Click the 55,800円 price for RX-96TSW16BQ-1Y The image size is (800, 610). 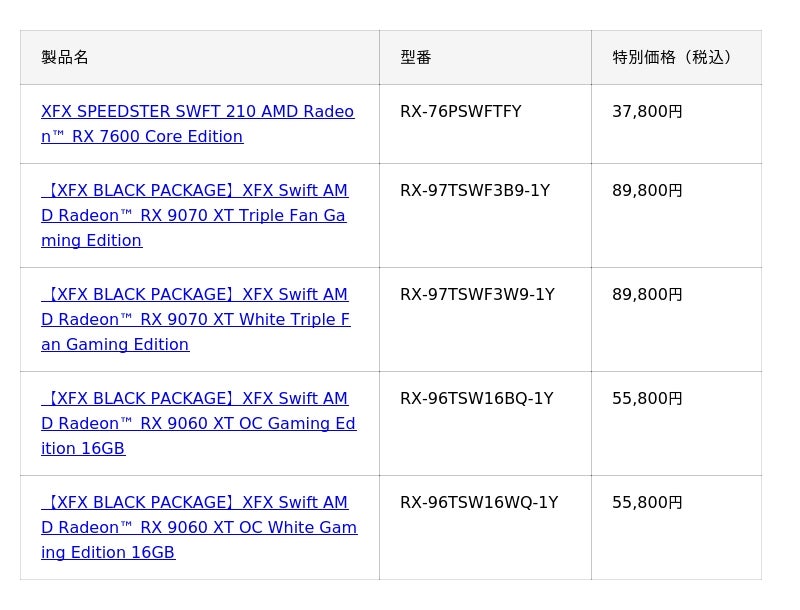point(647,399)
